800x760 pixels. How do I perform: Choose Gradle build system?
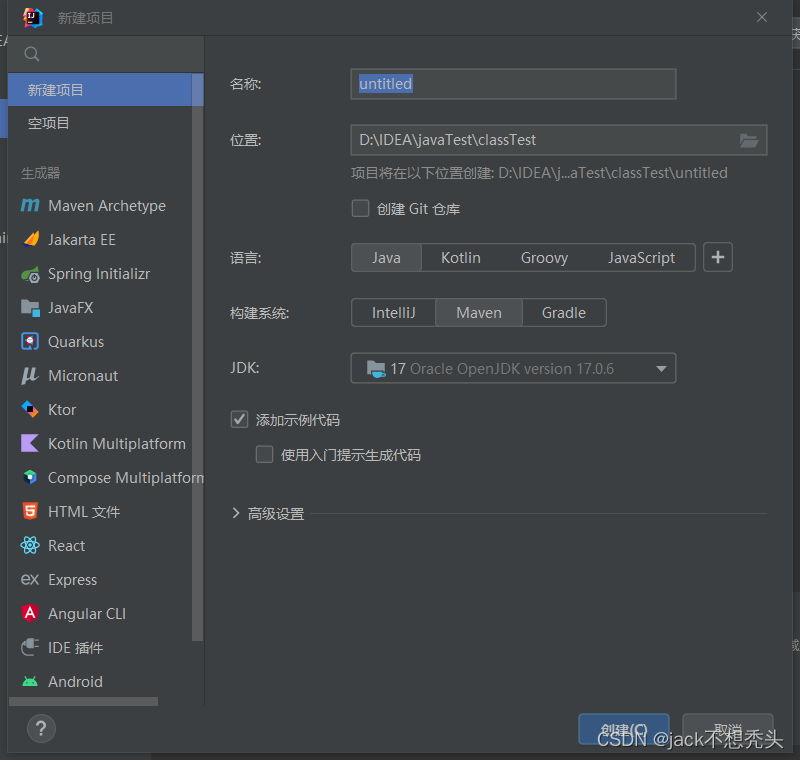[x=564, y=313]
